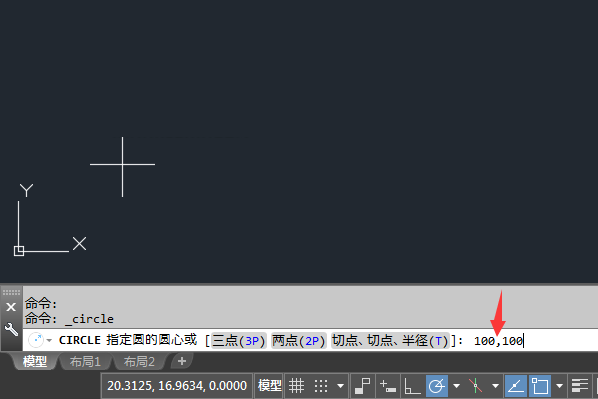Open snap mode settings dropdown arrow
598x399 pixels.
(340, 386)
